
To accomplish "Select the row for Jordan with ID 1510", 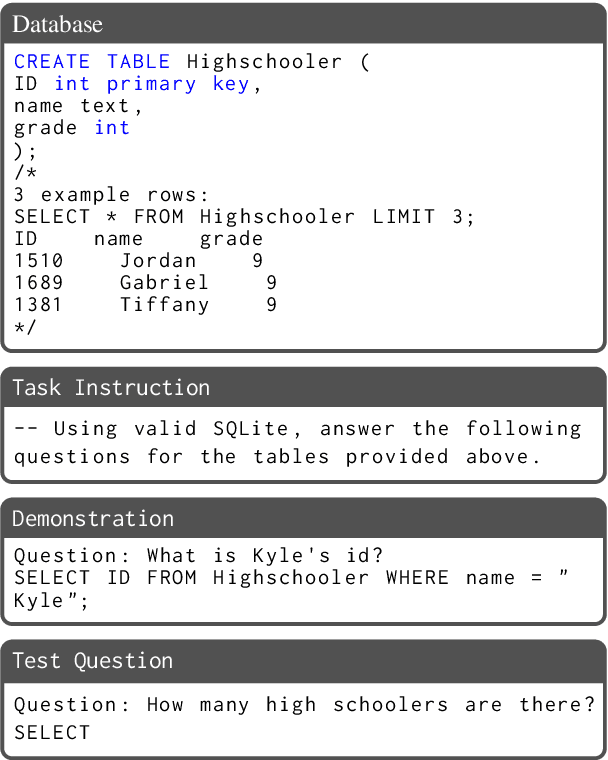I will pos(138,261).
